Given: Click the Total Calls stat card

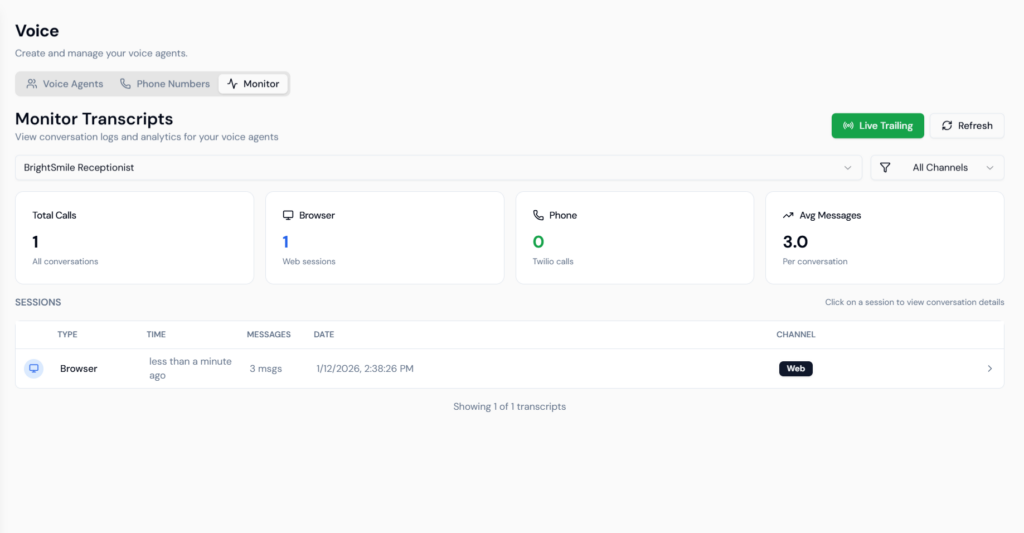Looking at the screenshot, I should point(134,239).
